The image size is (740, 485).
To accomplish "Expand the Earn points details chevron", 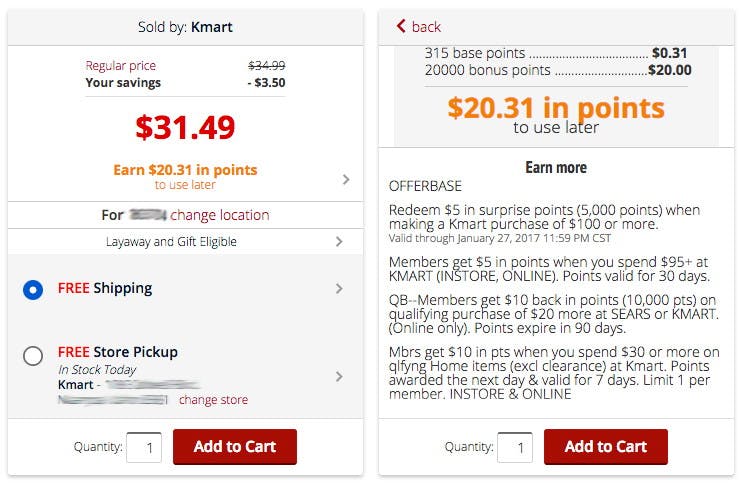I will [346, 180].
